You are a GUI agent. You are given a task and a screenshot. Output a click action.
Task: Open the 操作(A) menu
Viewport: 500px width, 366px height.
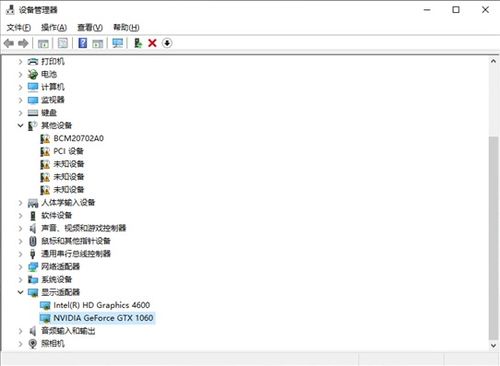[54, 27]
